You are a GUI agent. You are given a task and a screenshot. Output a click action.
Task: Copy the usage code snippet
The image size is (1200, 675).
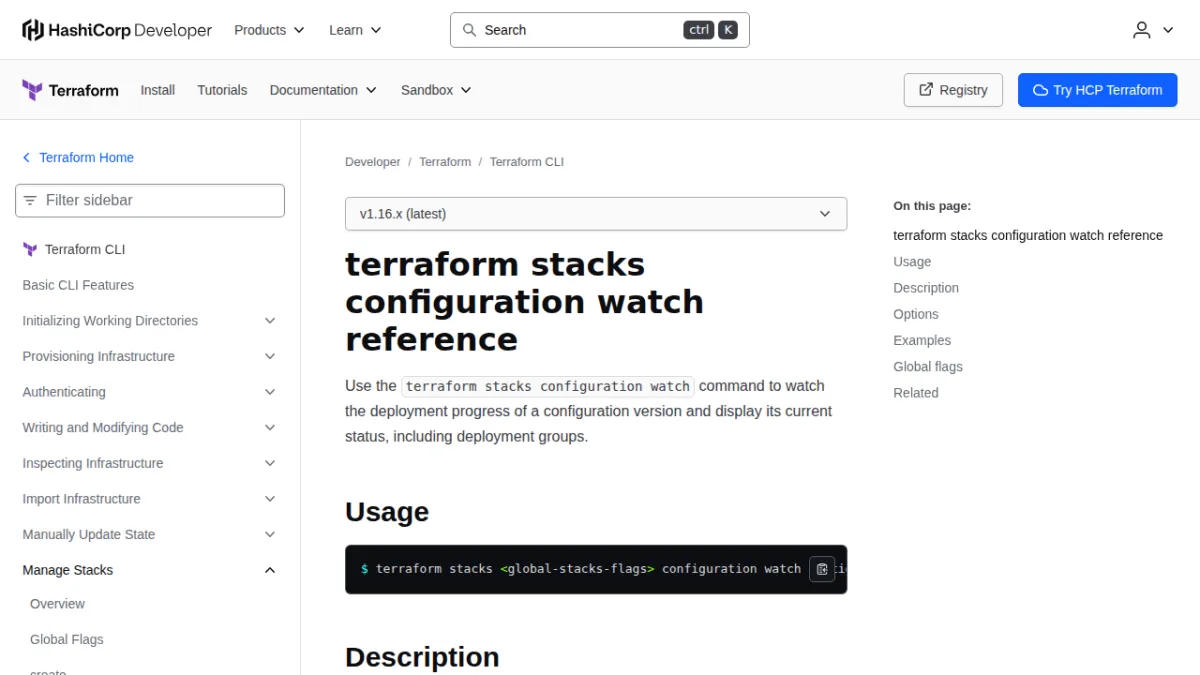click(822, 569)
